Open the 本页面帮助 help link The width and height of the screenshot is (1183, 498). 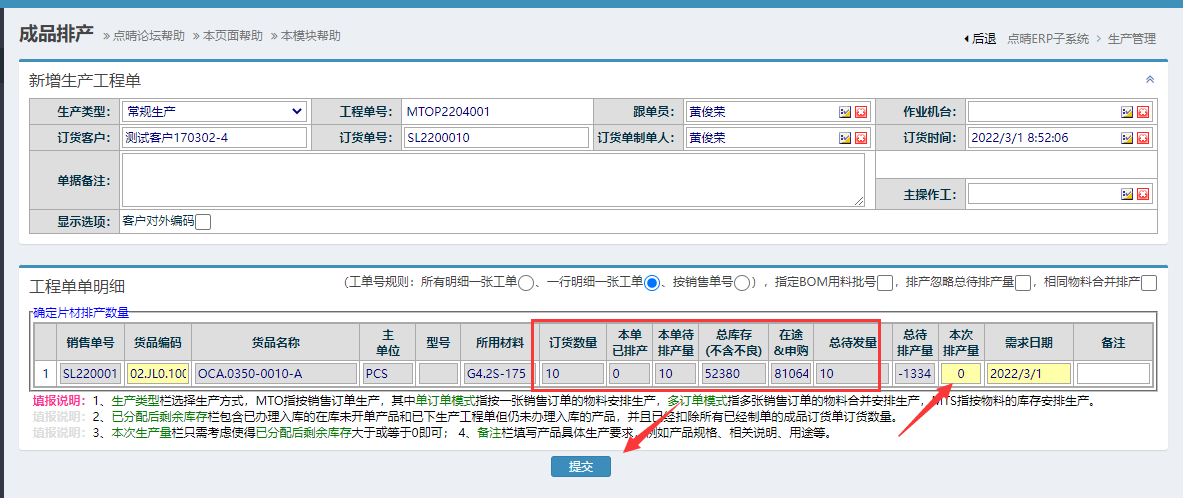[232, 36]
